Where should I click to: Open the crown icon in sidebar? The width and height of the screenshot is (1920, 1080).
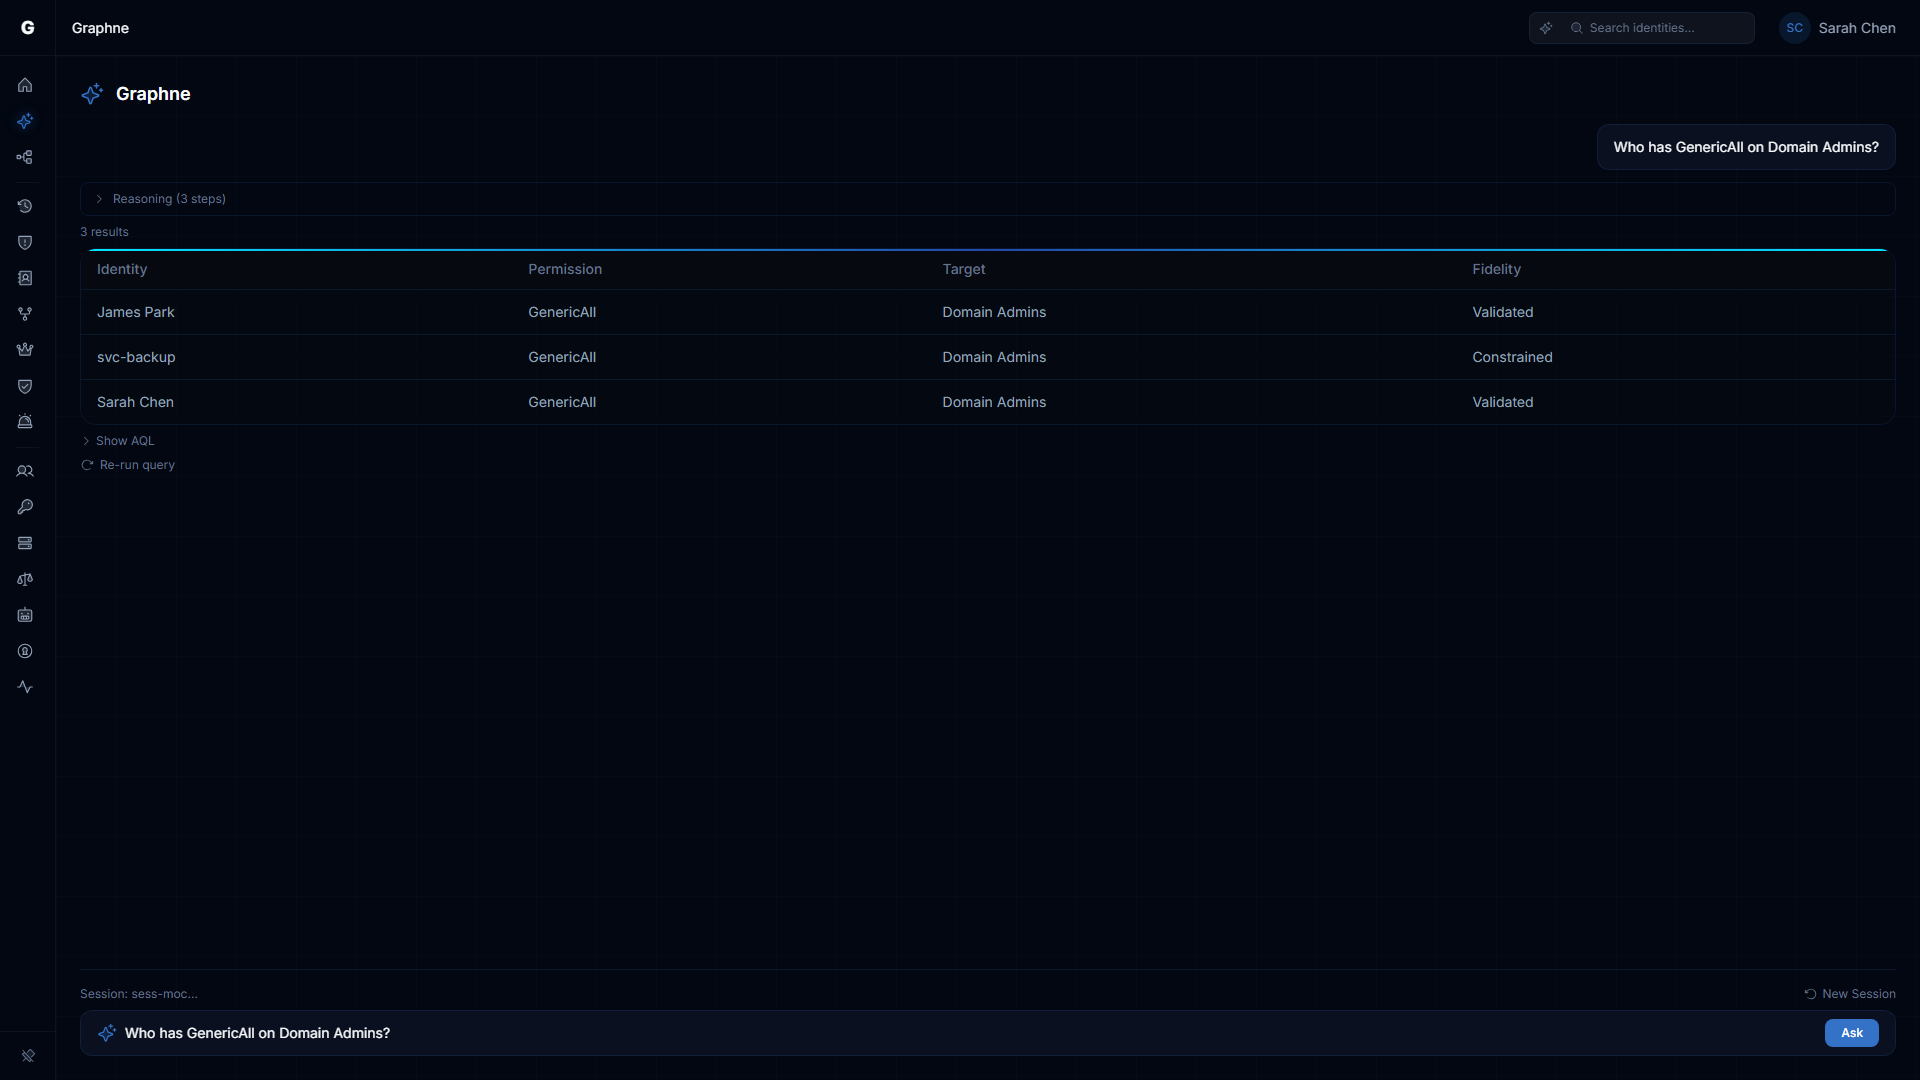pyautogui.click(x=25, y=350)
